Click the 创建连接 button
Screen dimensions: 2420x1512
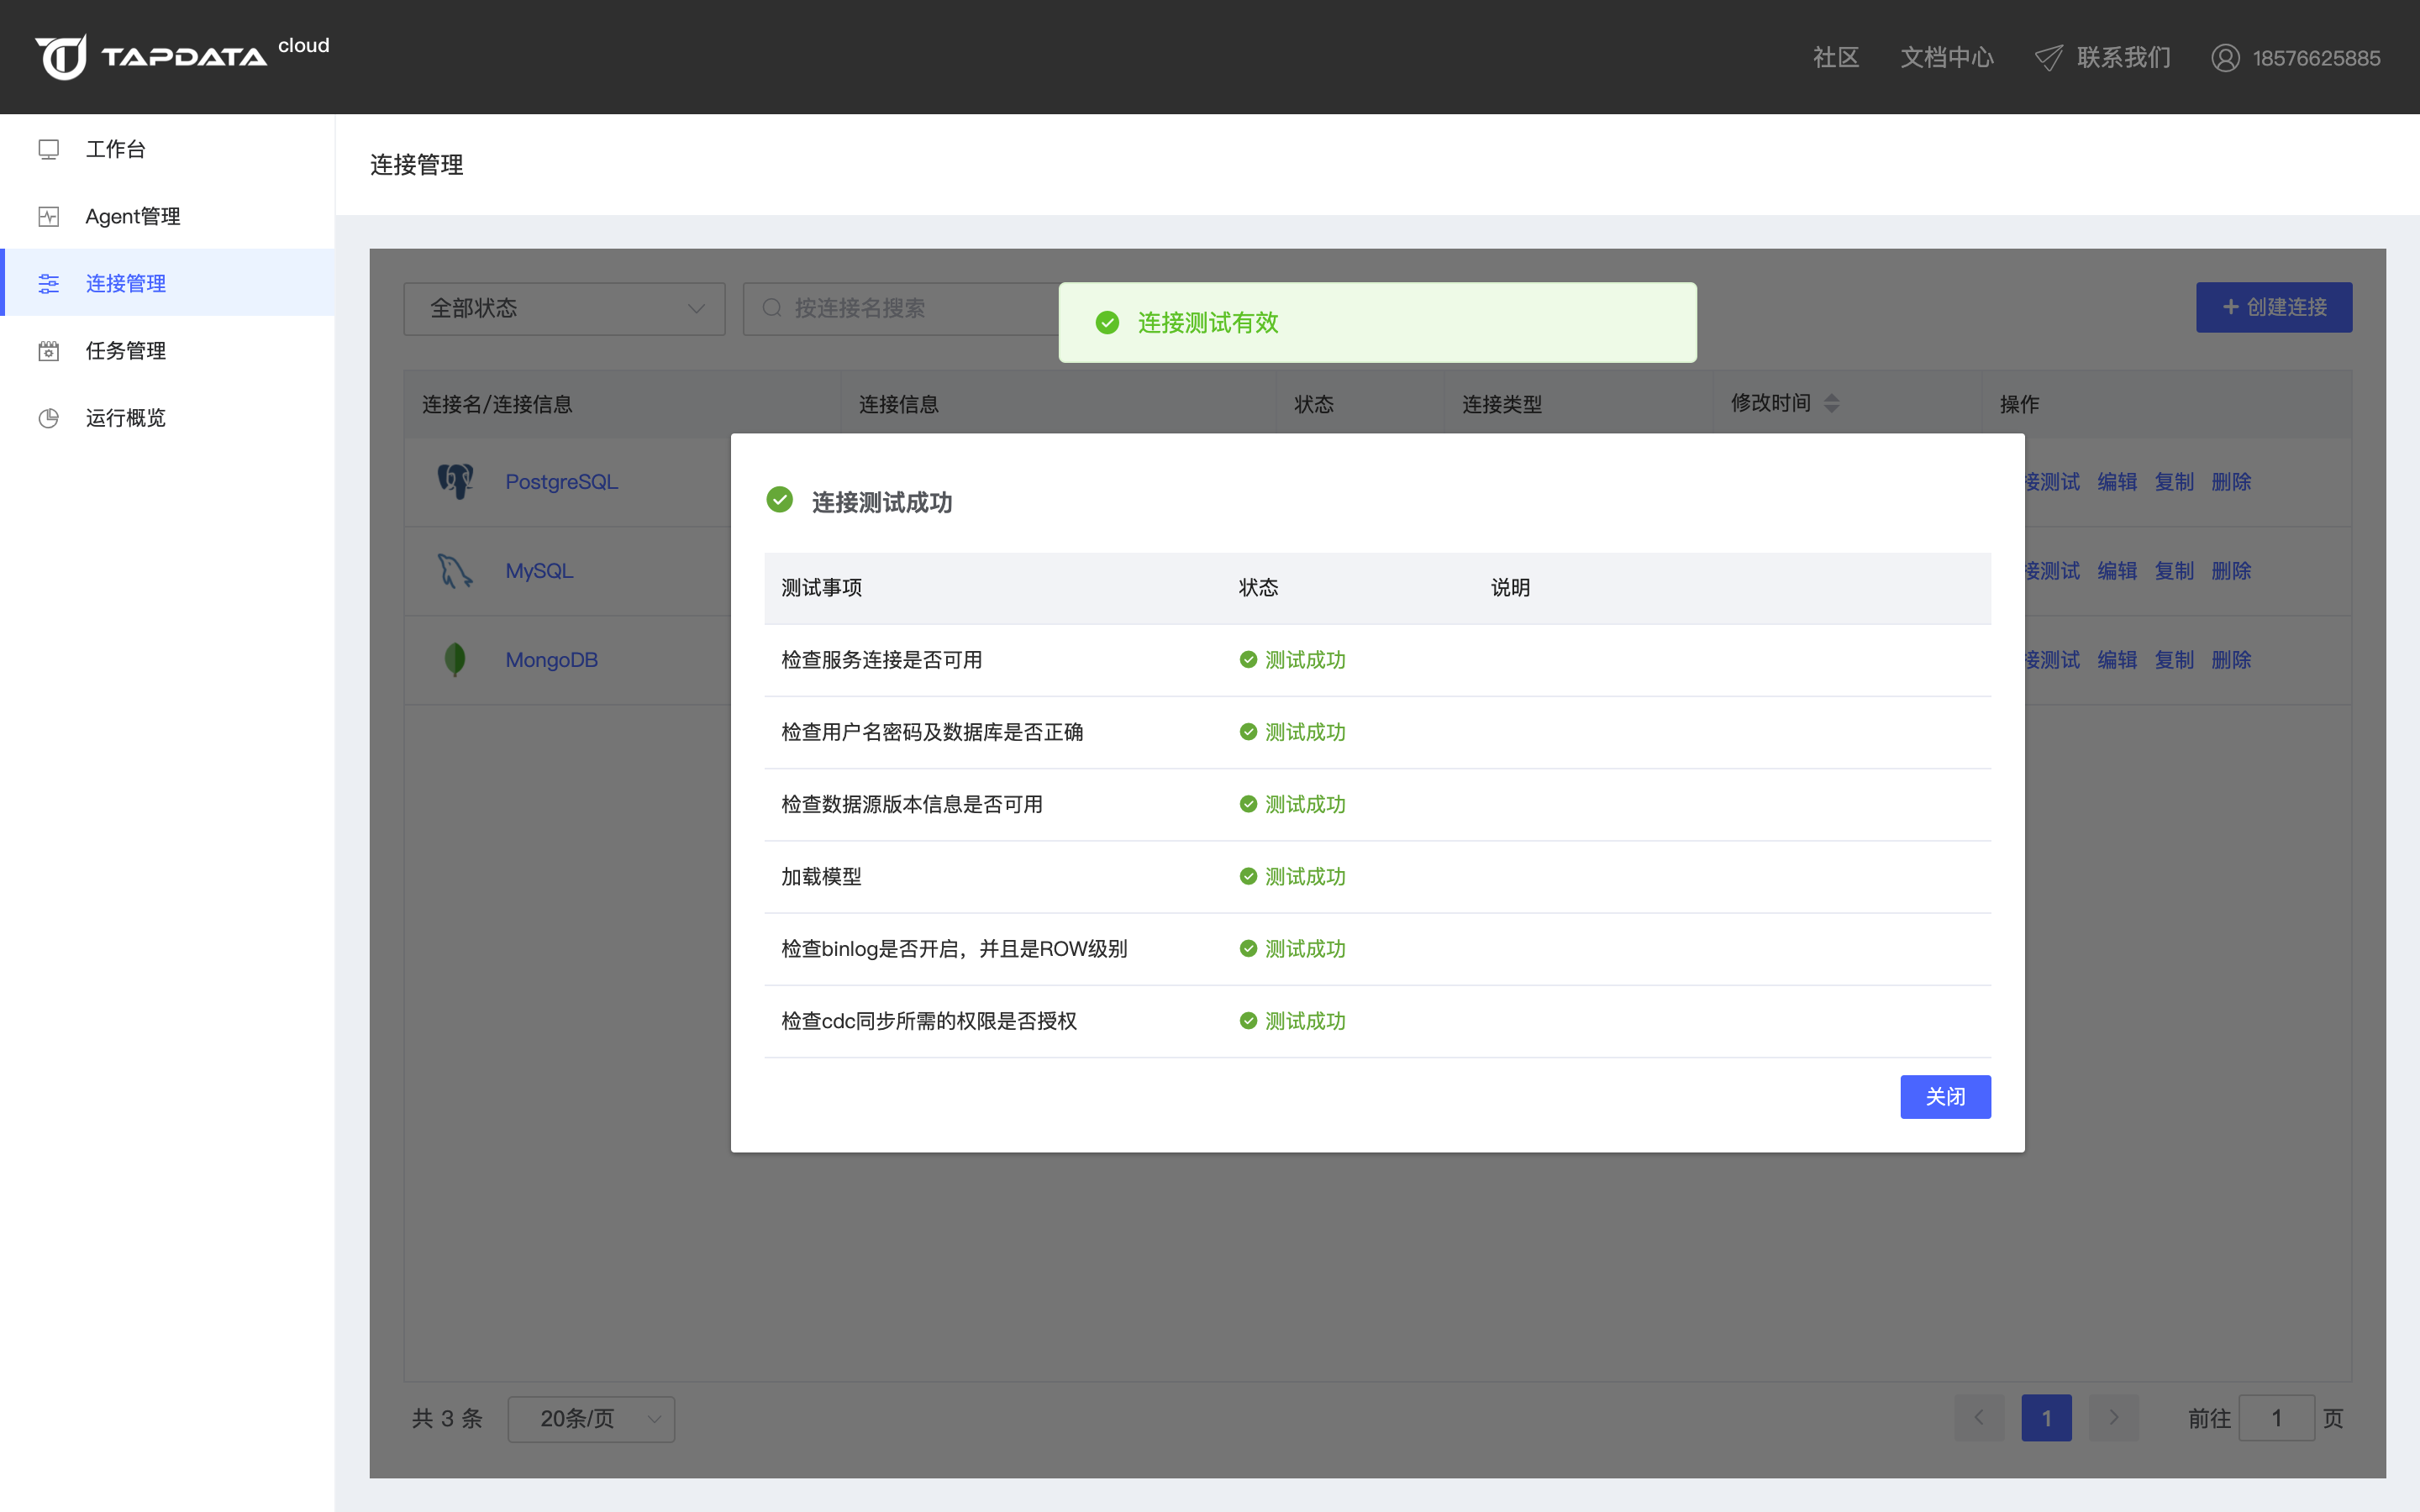point(2273,307)
